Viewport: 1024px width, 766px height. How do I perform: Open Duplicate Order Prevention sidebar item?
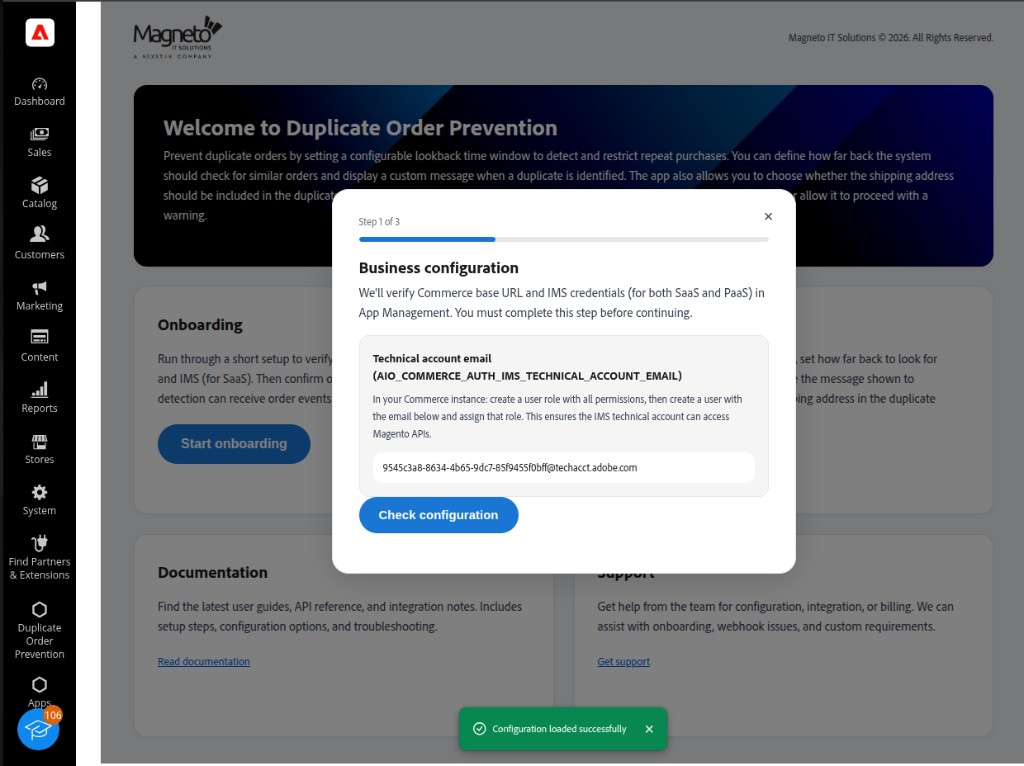(39, 631)
